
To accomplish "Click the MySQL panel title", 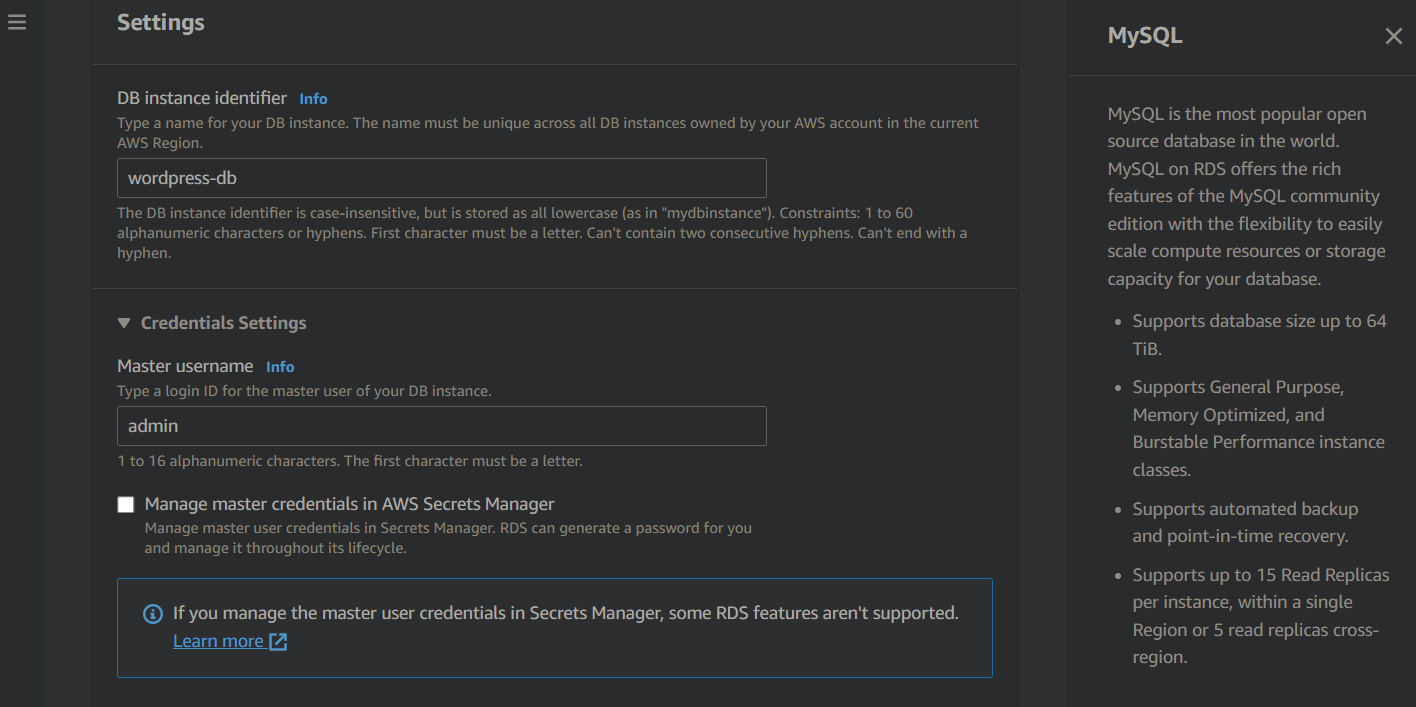I will coord(1145,36).
